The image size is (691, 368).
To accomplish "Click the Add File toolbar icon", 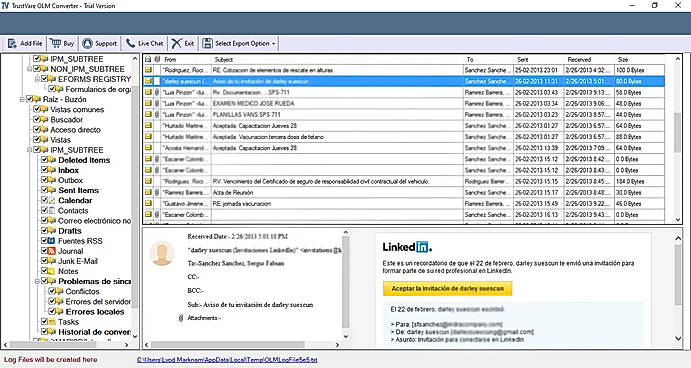I will (x=12, y=43).
